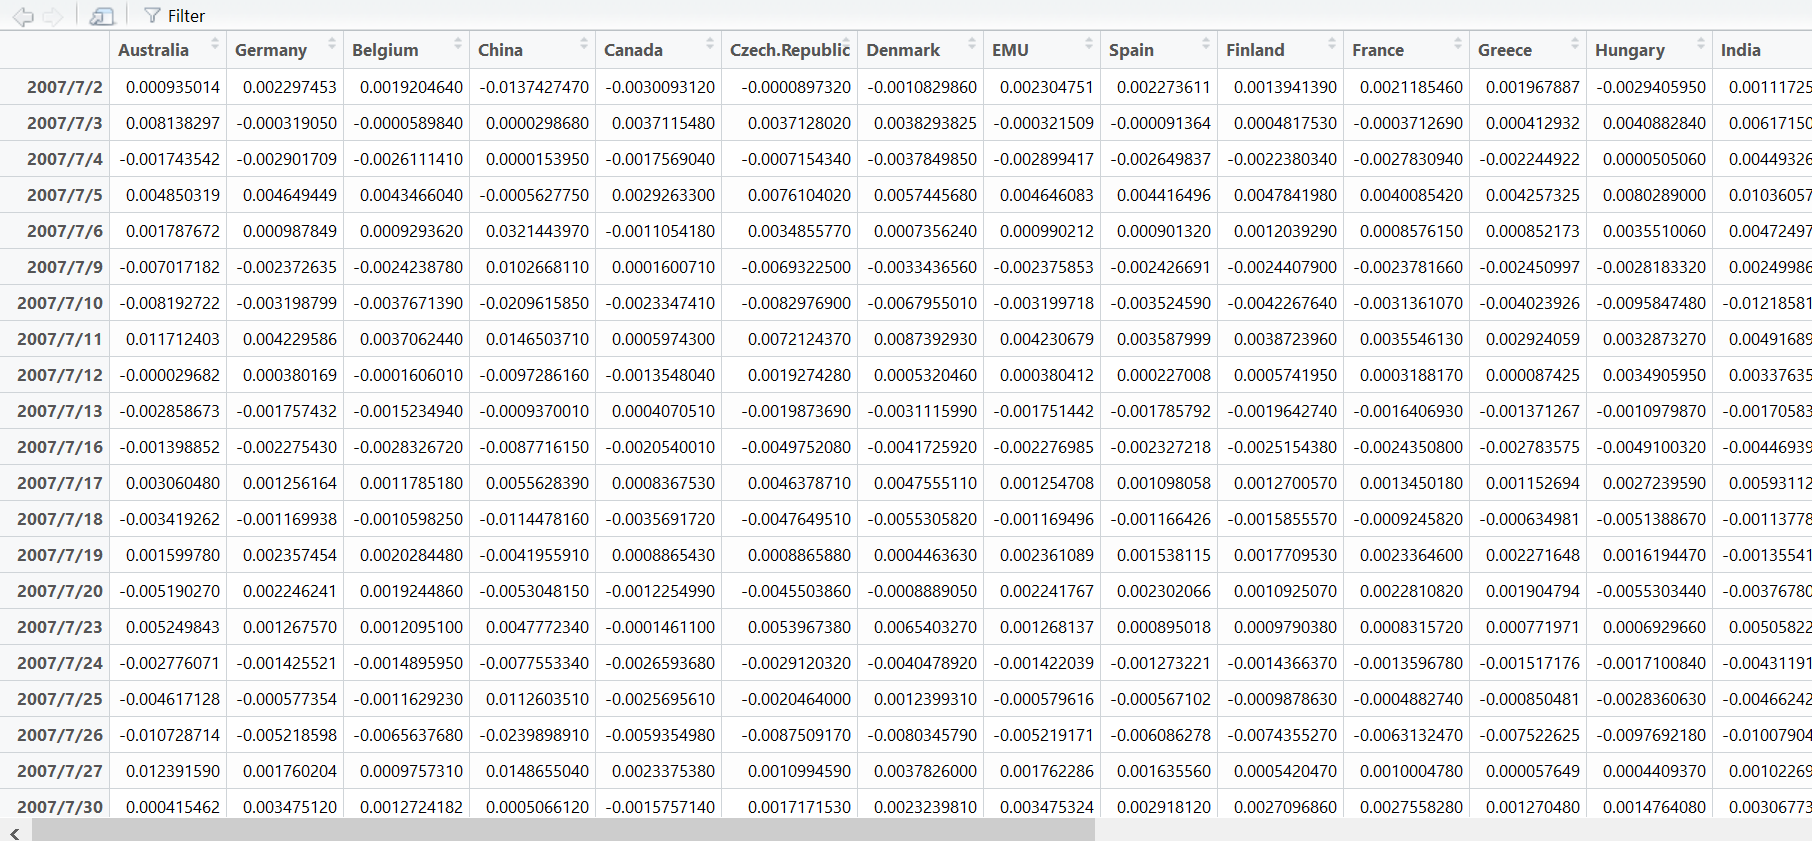Open the Filter option
Image resolution: width=1812 pixels, height=841 pixels.
175,16
